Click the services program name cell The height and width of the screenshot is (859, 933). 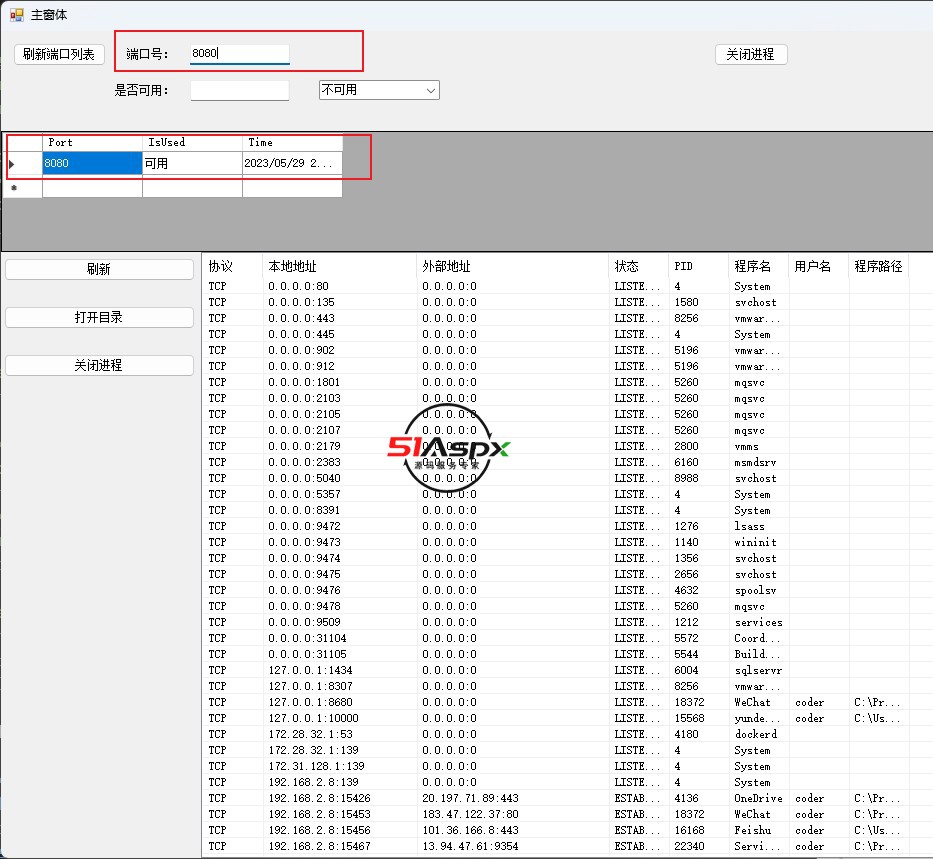pyautogui.click(x=758, y=622)
